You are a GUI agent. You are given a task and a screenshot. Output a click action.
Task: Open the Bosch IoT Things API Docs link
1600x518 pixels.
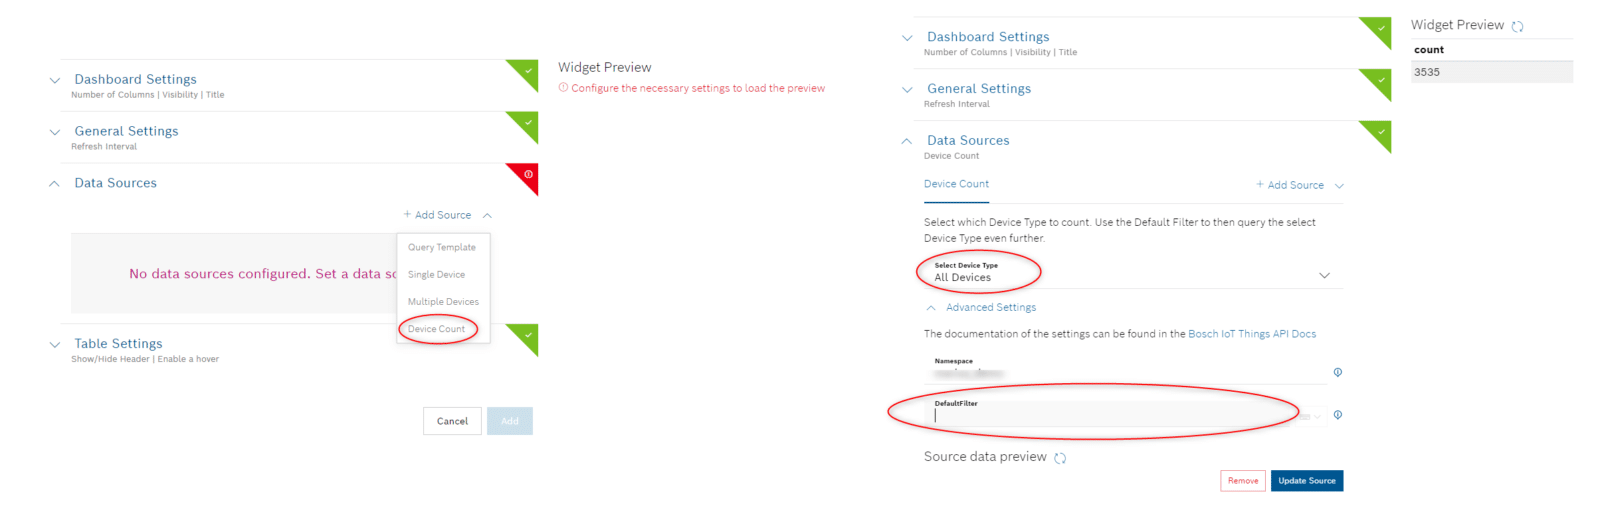(x=1251, y=334)
